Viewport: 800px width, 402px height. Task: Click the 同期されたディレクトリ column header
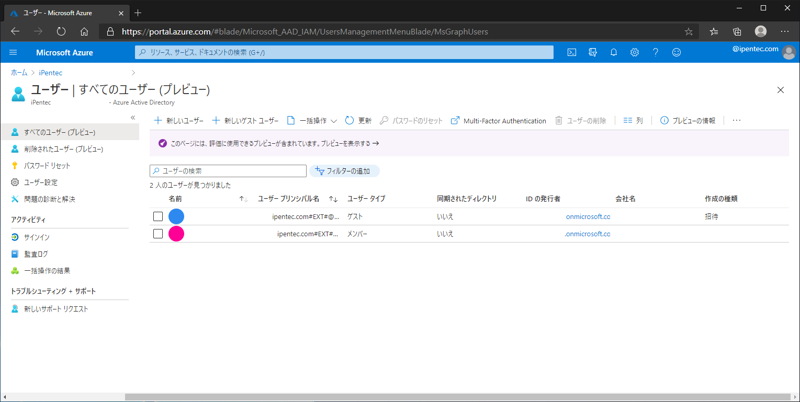466,199
